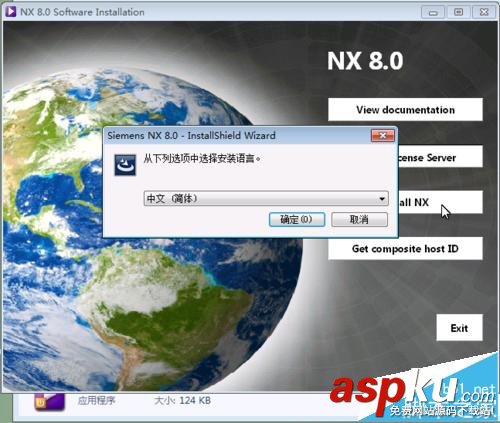
Task: Exit the NX 8.0 installer
Action: [x=459, y=328]
